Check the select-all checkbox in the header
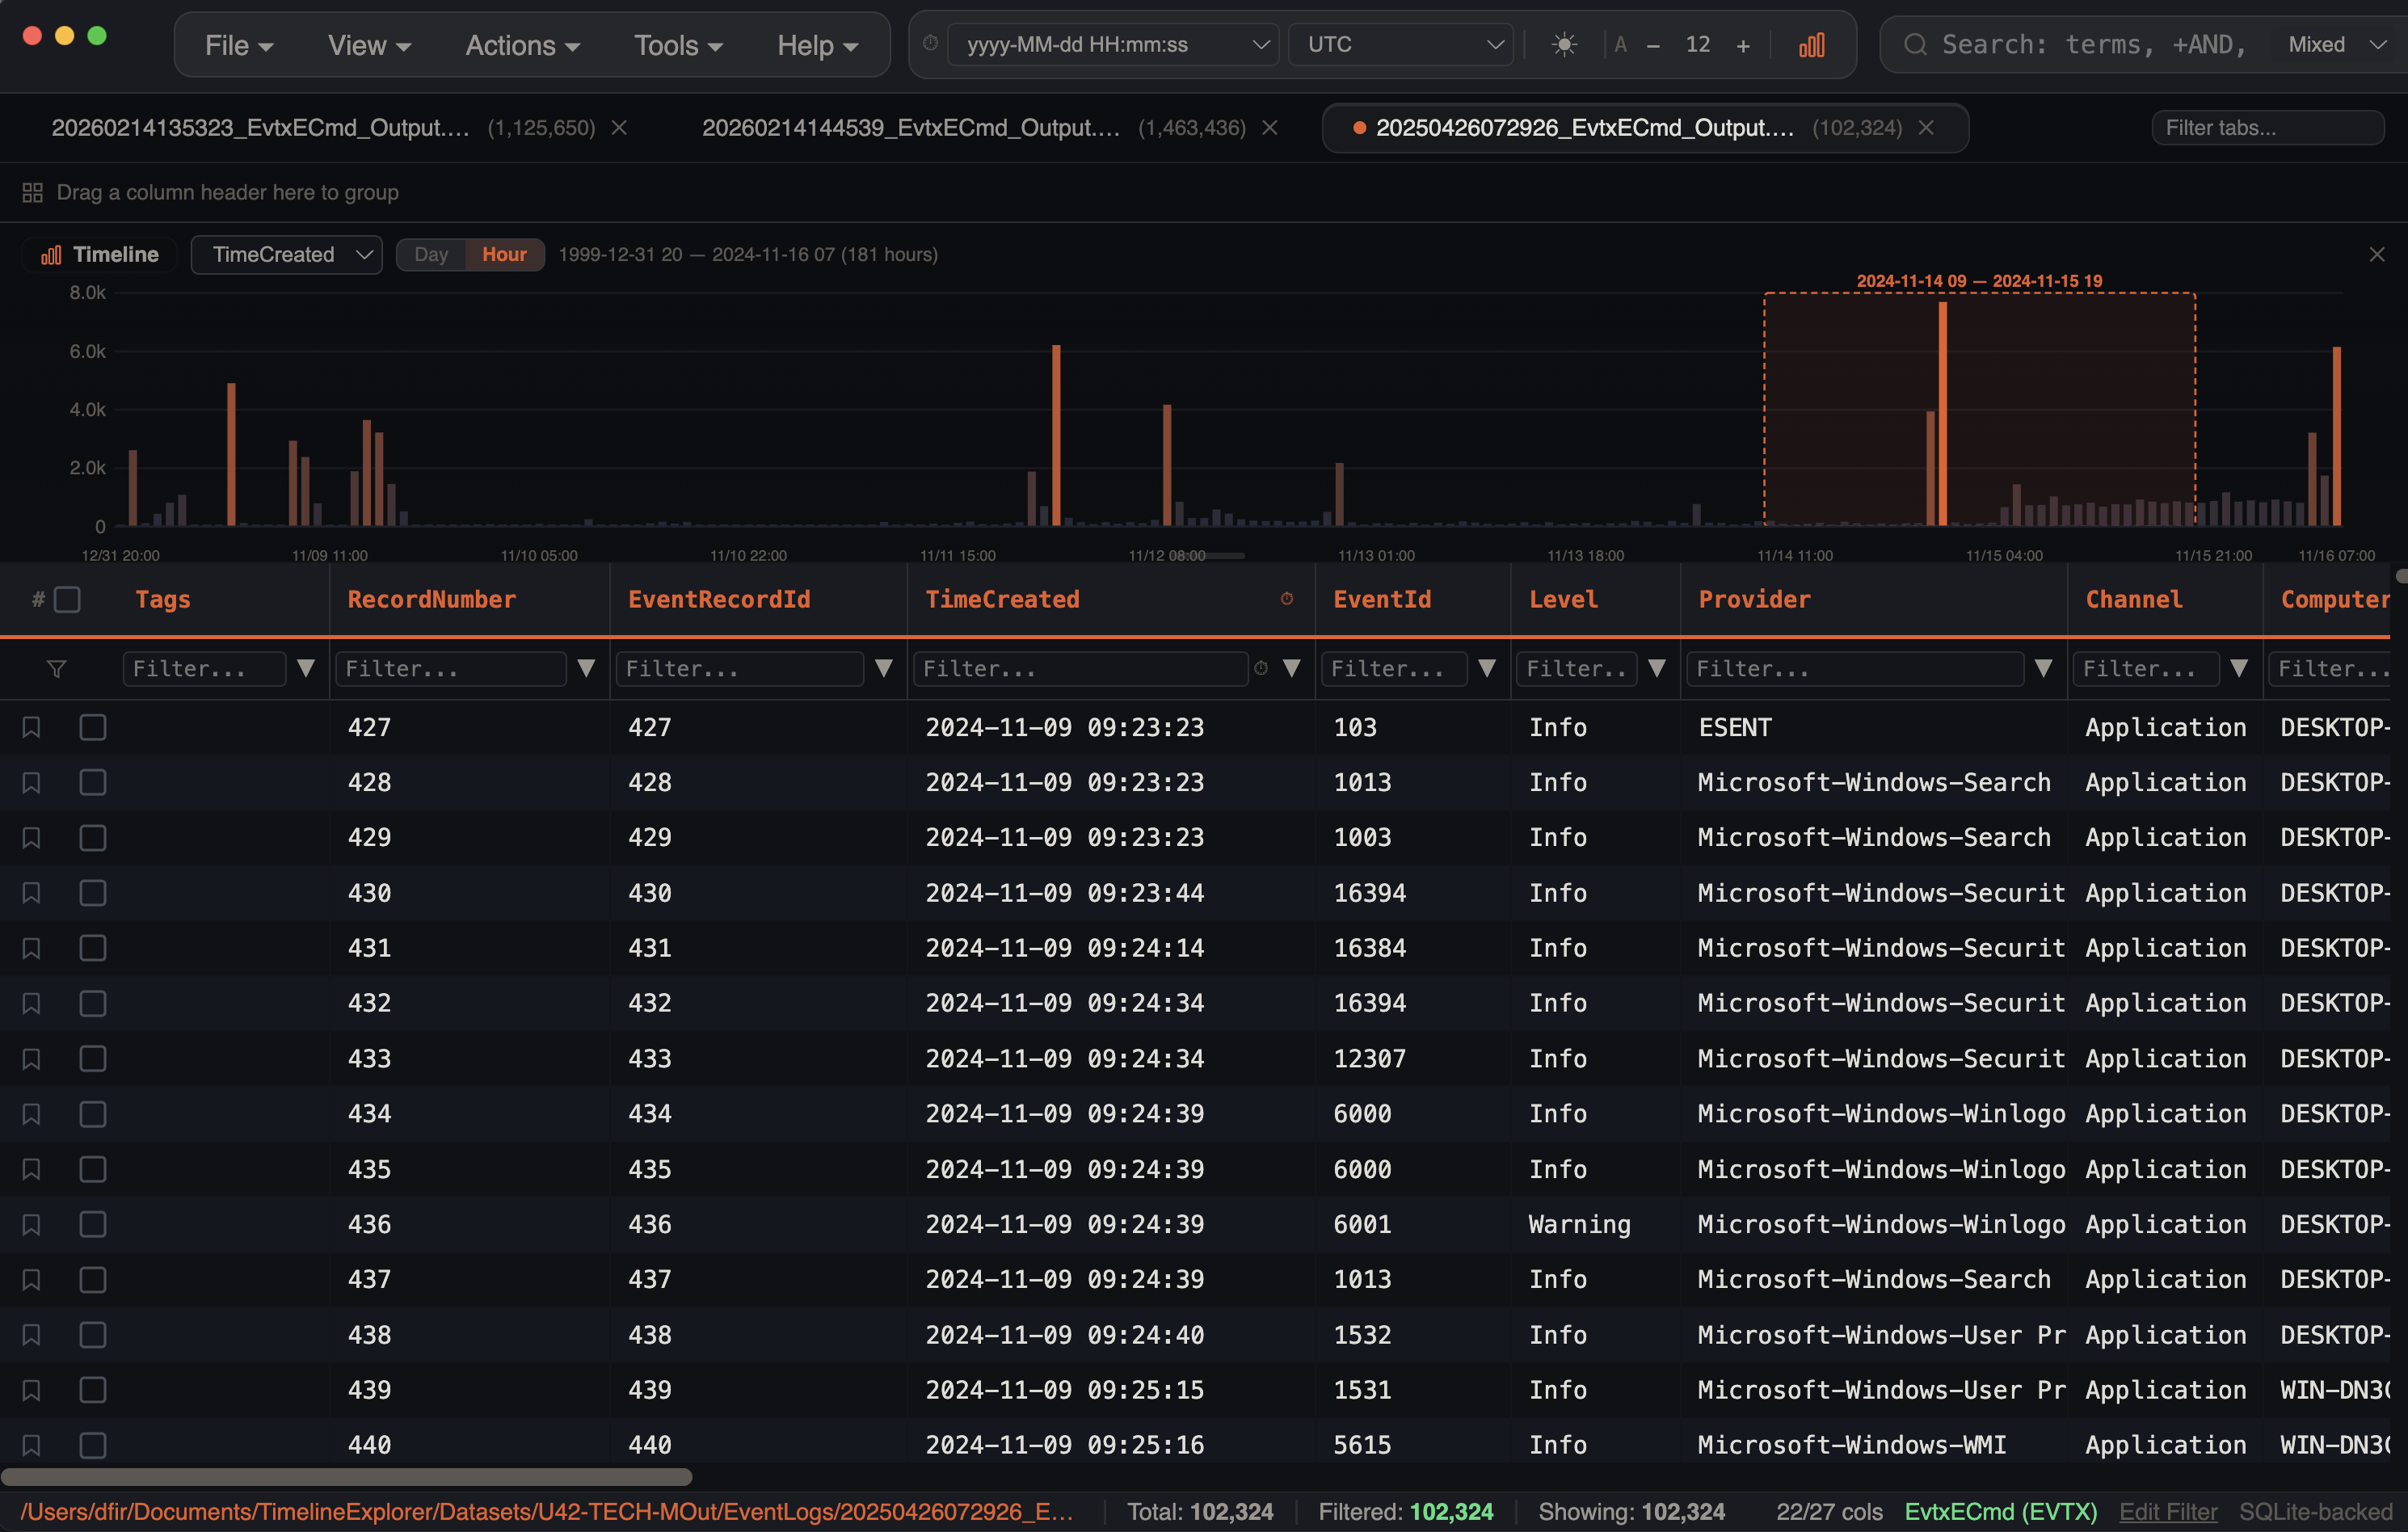 (67, 598)
